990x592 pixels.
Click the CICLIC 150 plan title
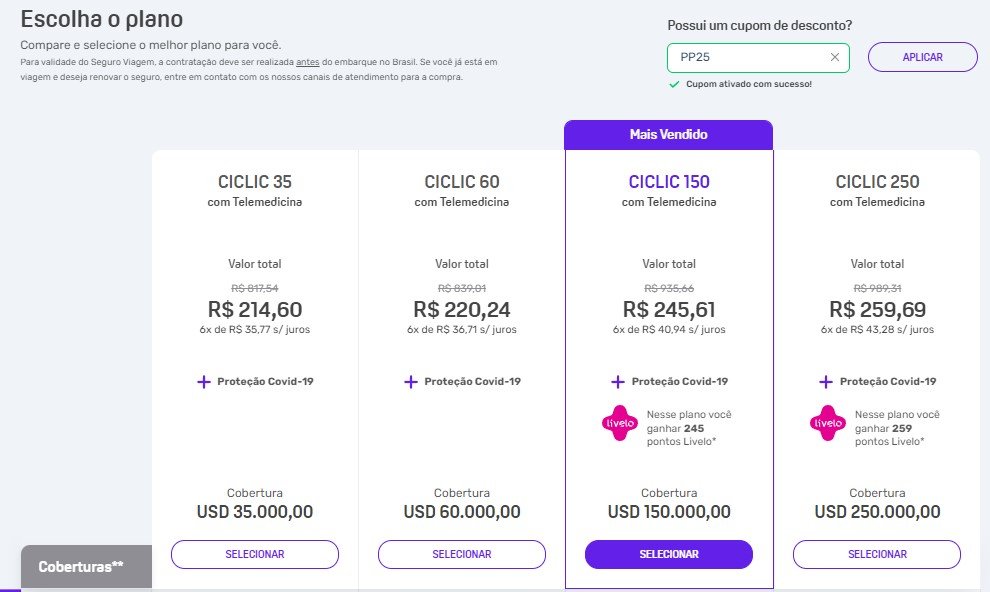coord(669,182)
